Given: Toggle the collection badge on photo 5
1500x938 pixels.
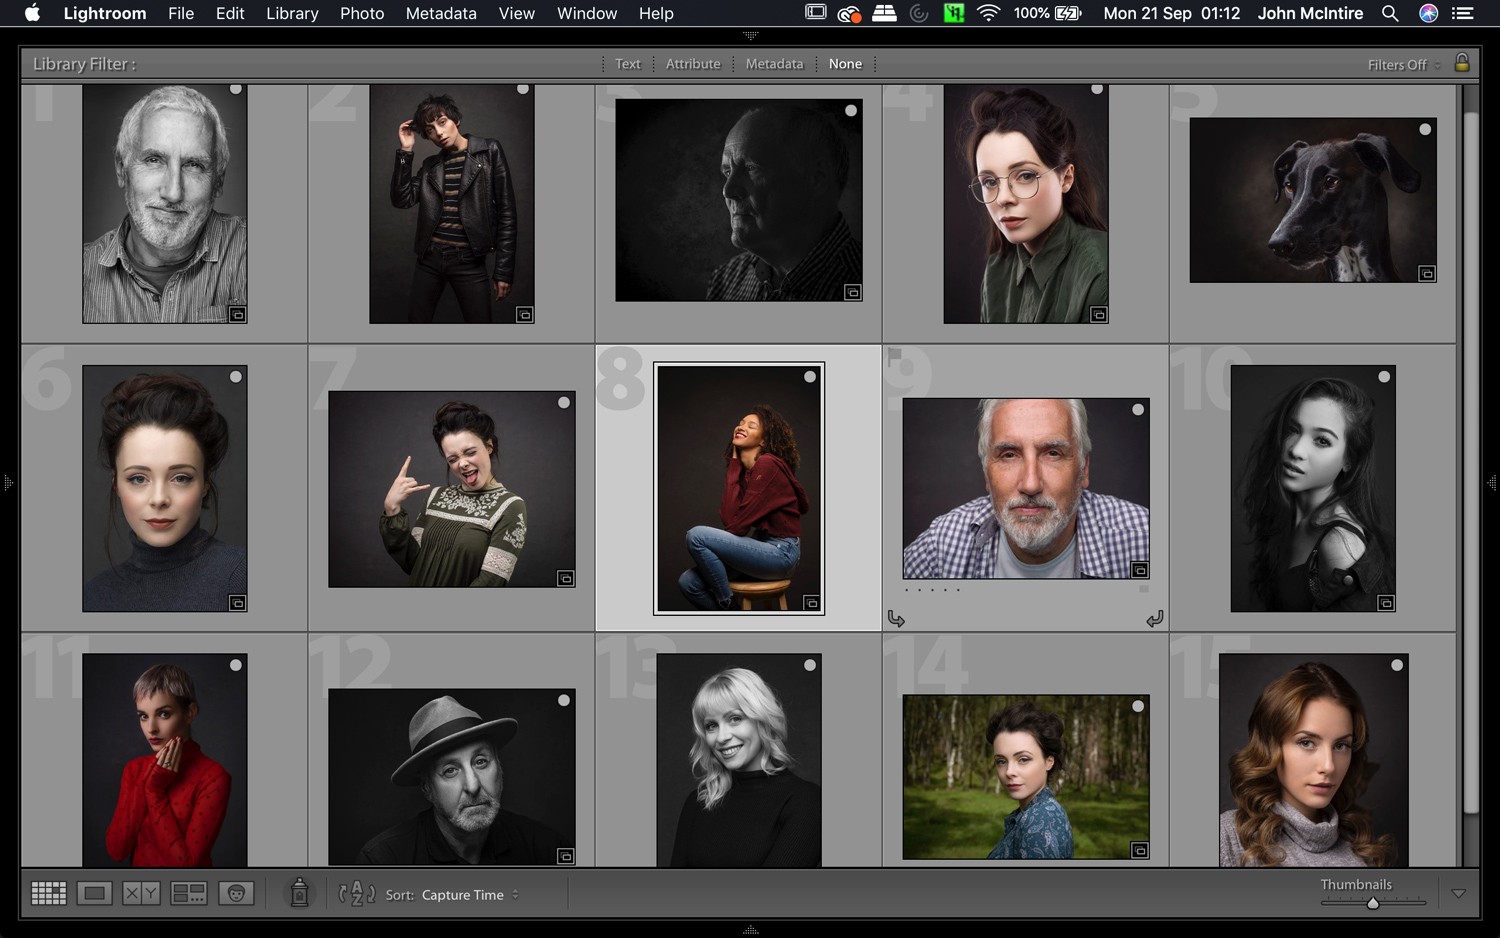Looking at the screenshot, I should click(1426, 273).
